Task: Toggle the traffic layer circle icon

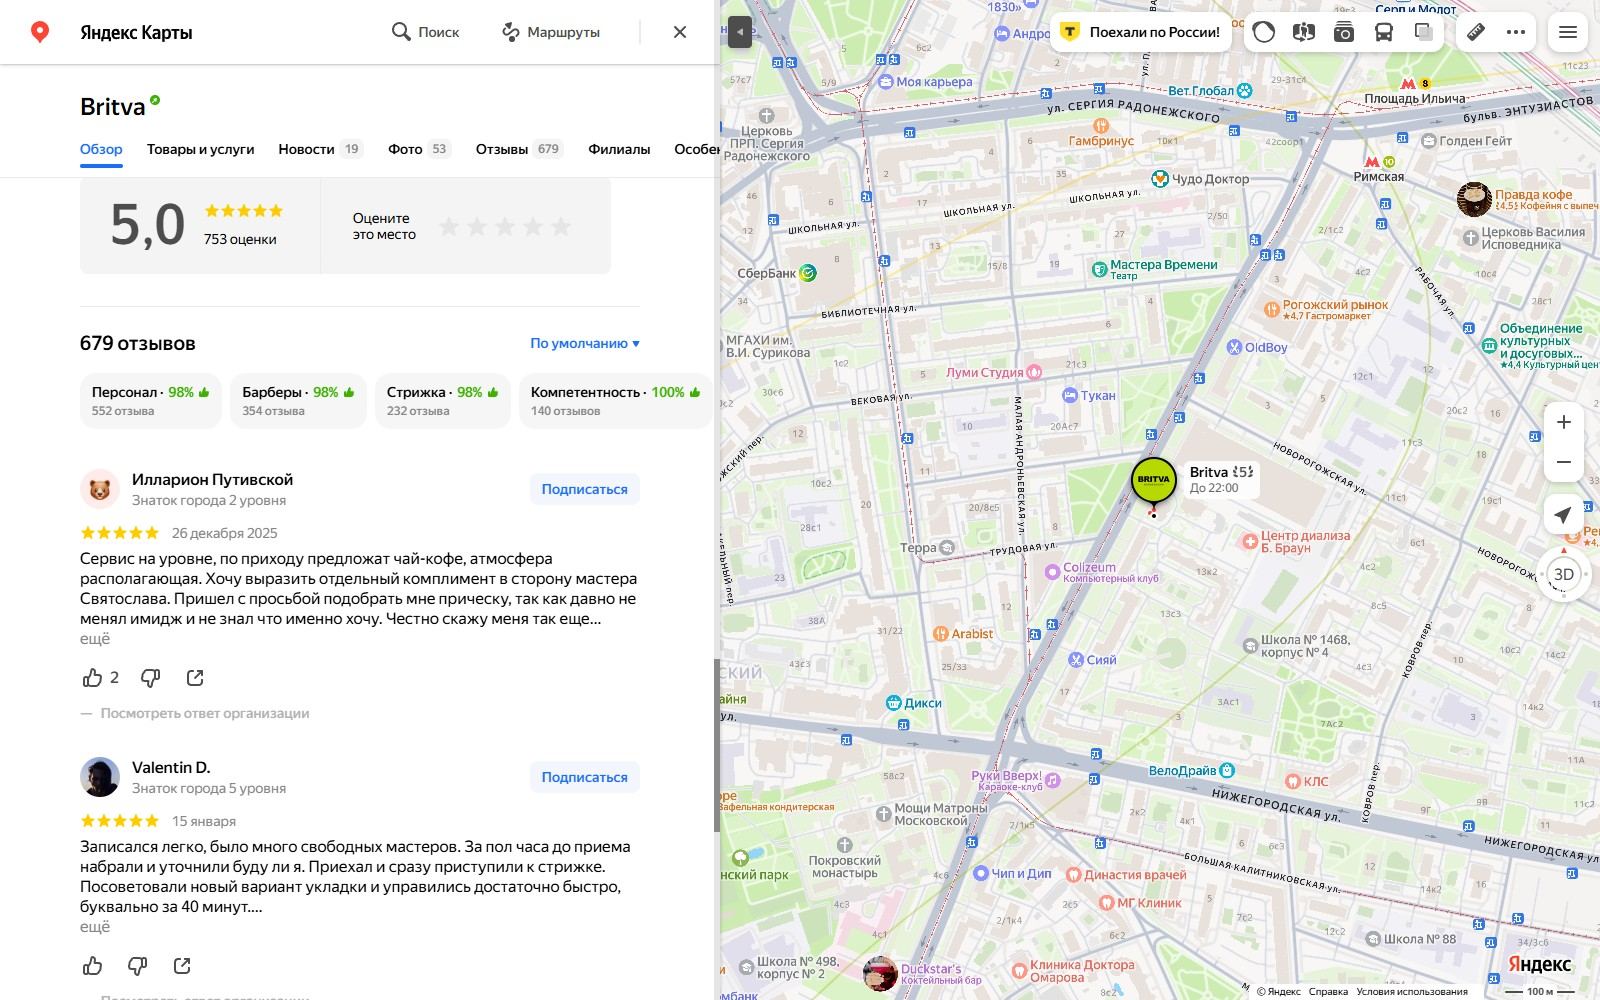Action: click(1264, 32)
